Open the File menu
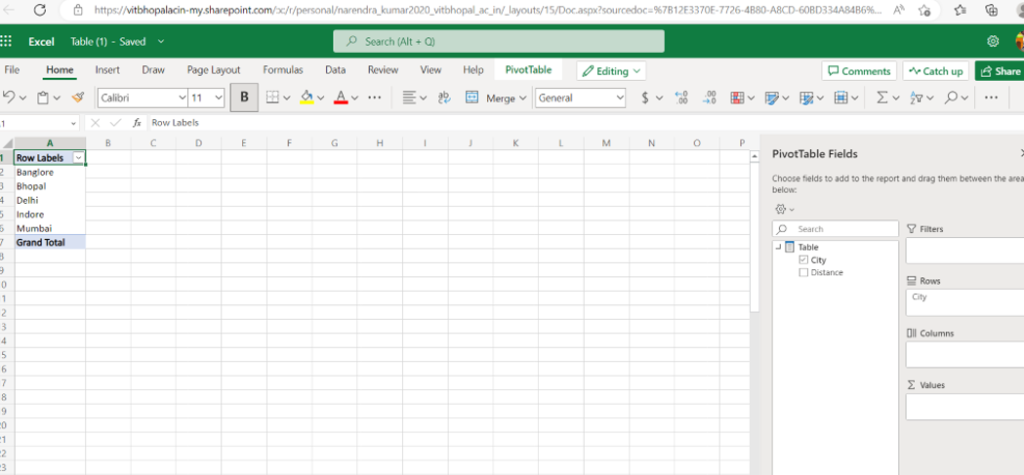This screenshot has height=475, width=1024. [x=12, y=70]
